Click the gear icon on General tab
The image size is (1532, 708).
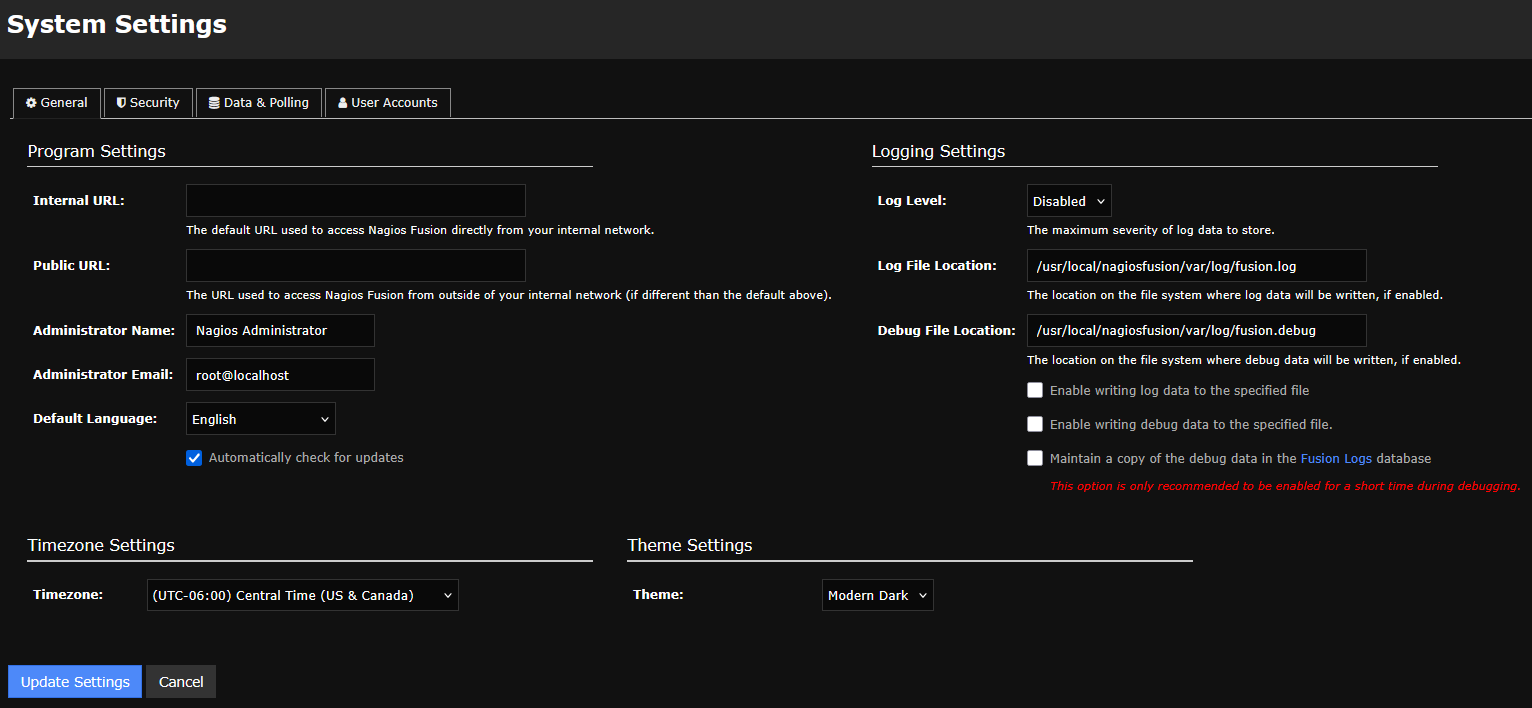31,103
